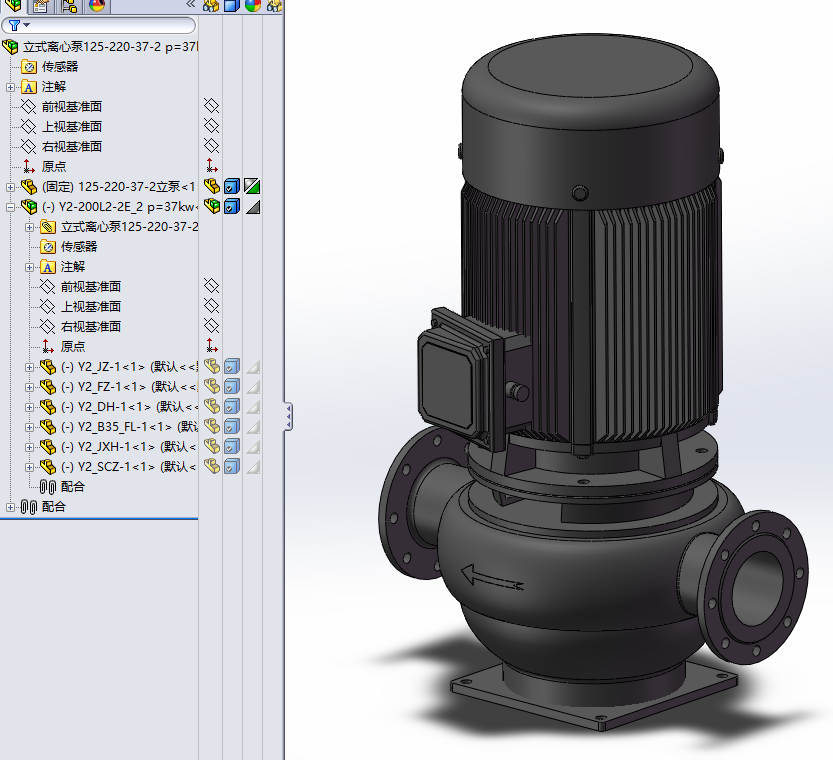Select the top-level 上视基准面 plane
The image size is (833, 760).
tap(72, 126)
